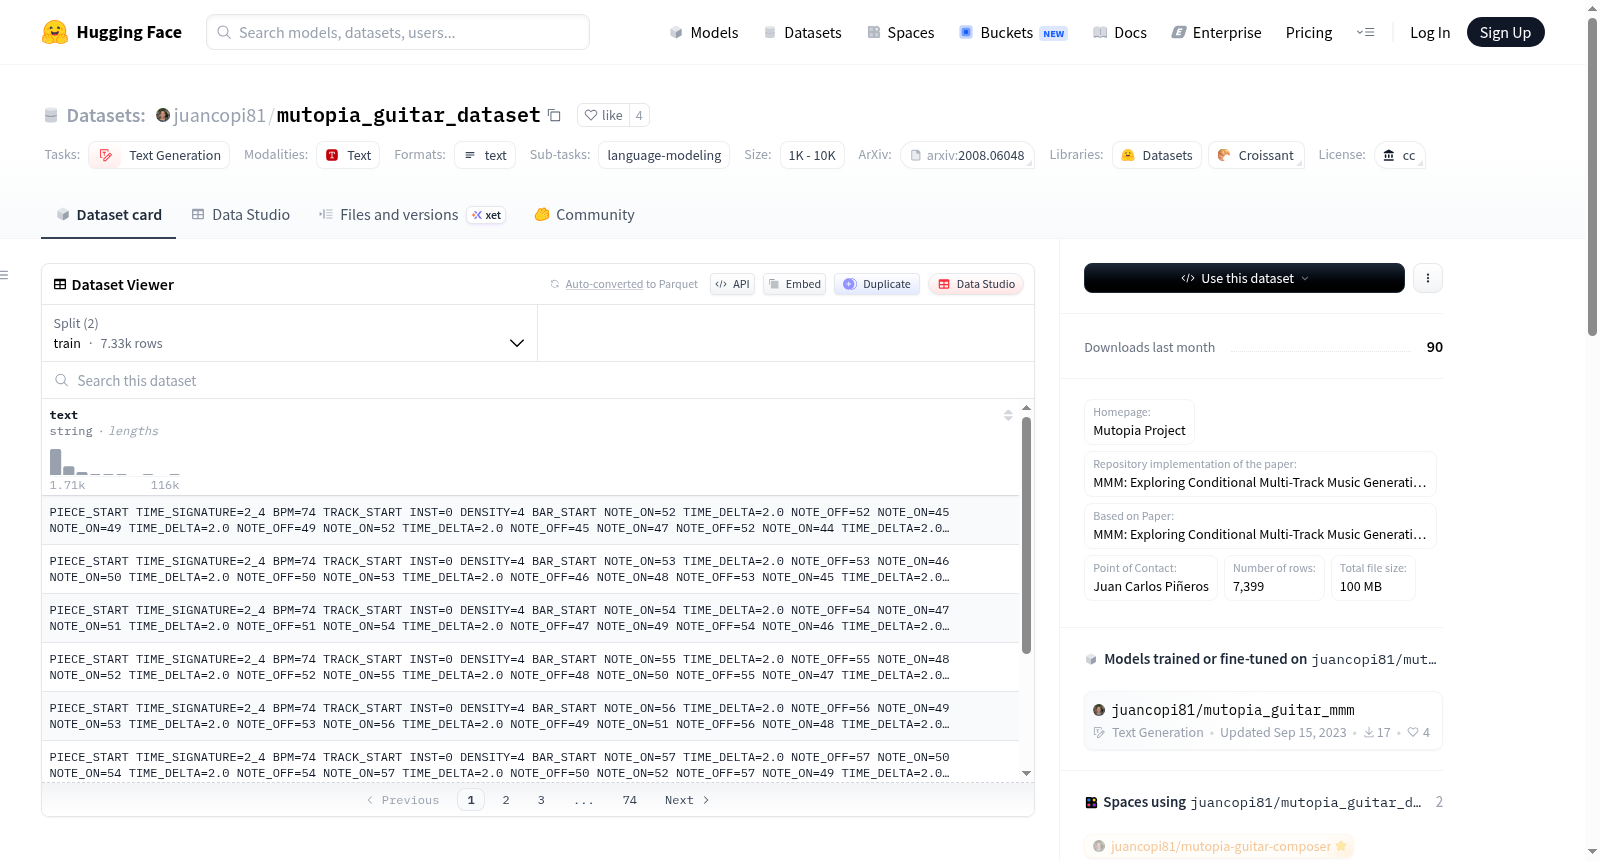The image size is (1600, 861).
Task: Open the arxiv:2008.06048 paper tag
Action: (x=967, y=155)
